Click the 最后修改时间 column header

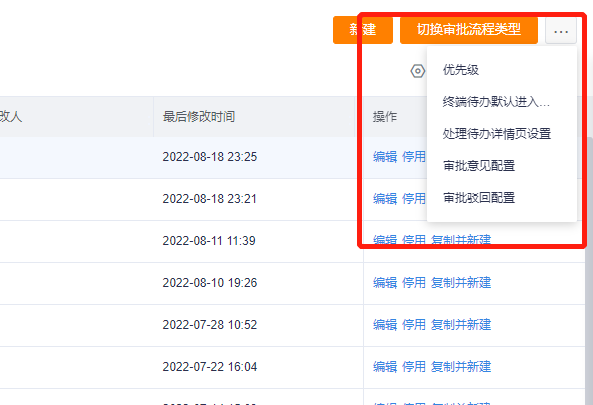click(x=199, y=116)
